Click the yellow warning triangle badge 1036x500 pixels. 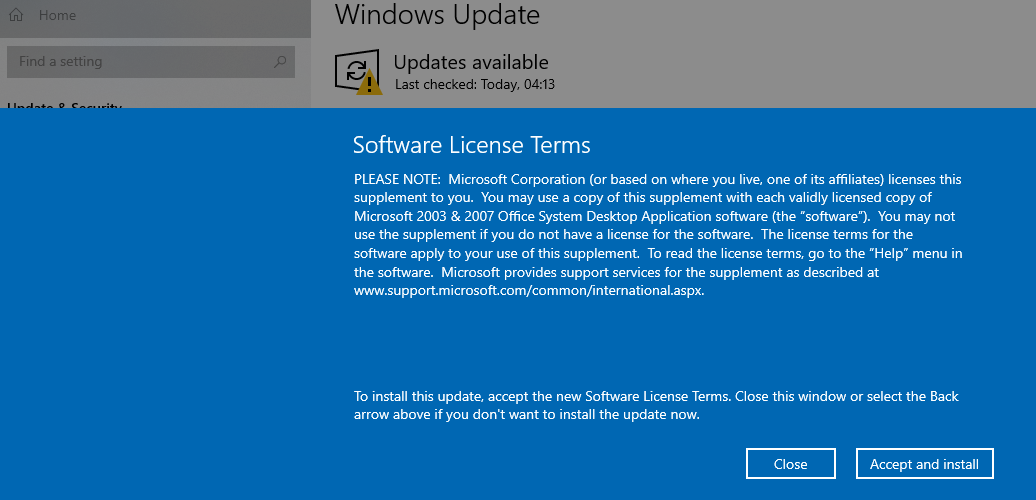370,84
